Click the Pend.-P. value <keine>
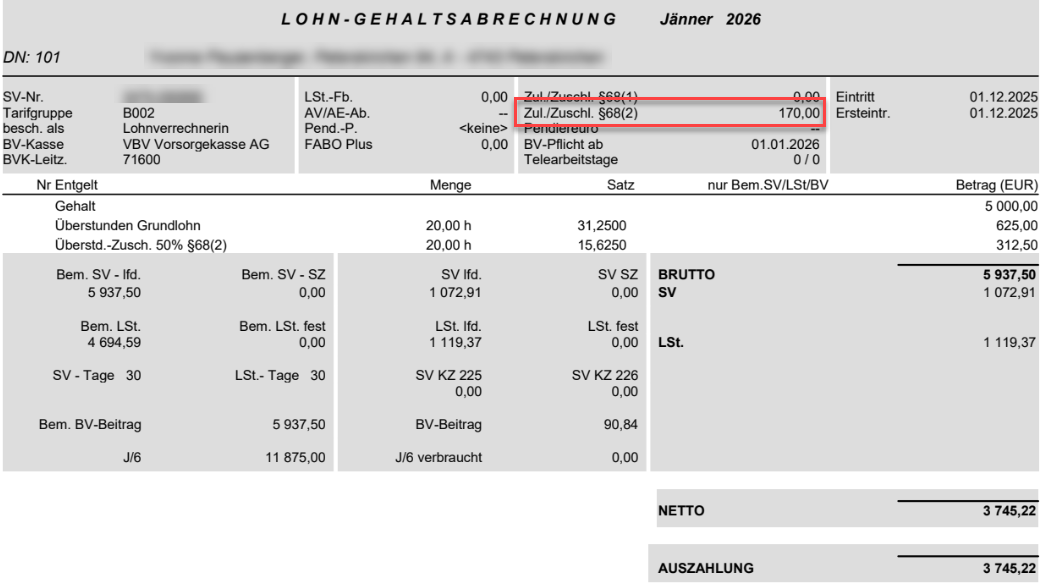Viewport: 1042px width, 587px height. 483,128
